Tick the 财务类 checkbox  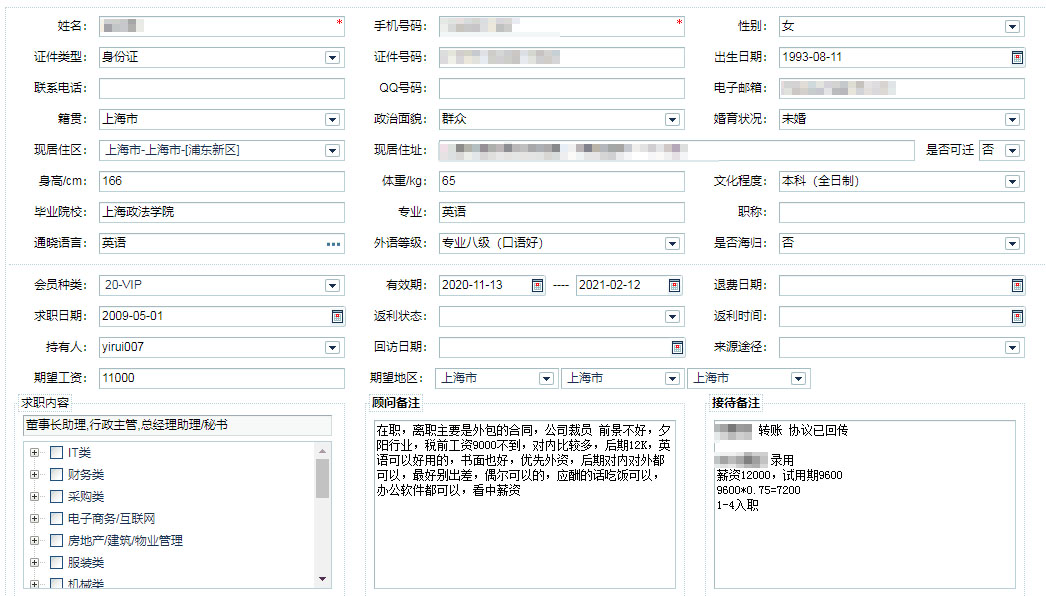coord(57,475)
